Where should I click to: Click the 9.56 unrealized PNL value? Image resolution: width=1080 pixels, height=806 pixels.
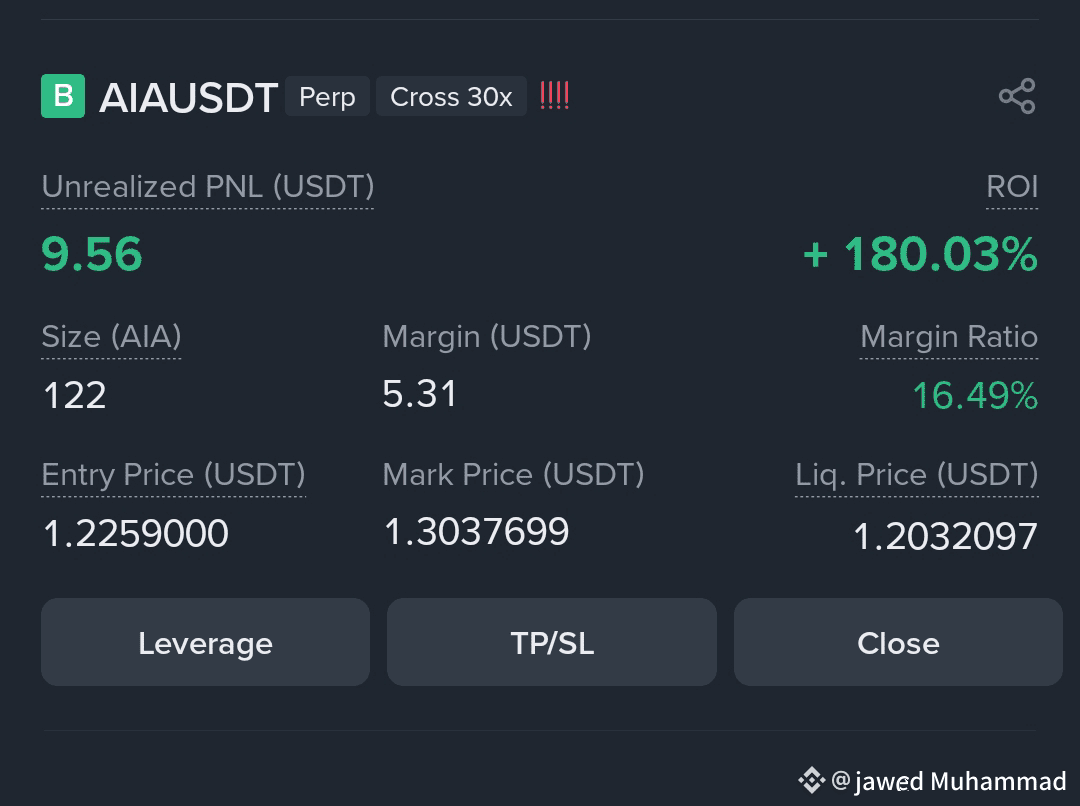[x=92, y=254]
